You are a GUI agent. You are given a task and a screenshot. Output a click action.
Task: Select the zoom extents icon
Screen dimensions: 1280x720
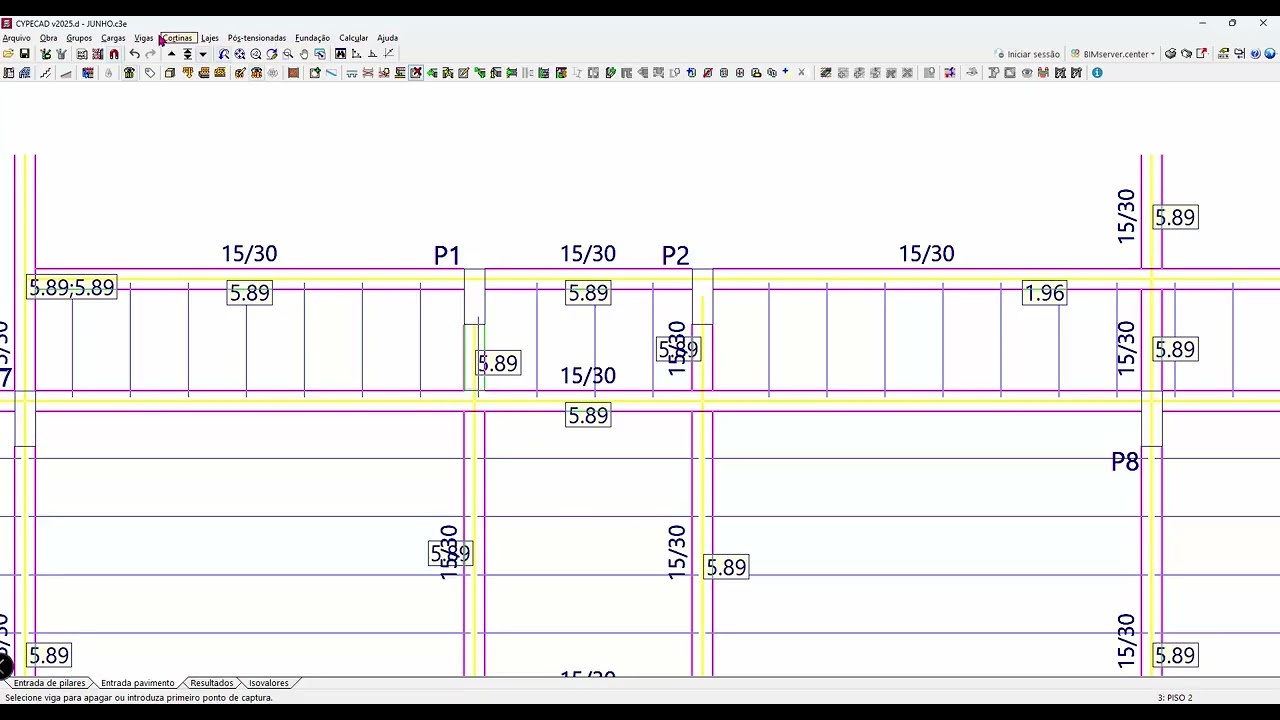(x=240, y=54)
